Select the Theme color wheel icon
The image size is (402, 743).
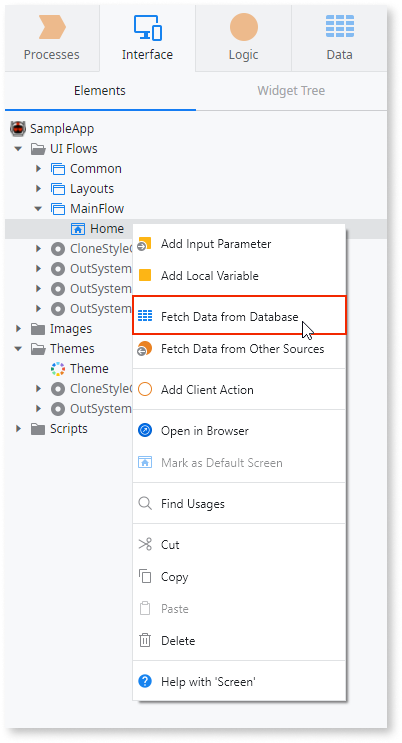(x=58, y=369)
